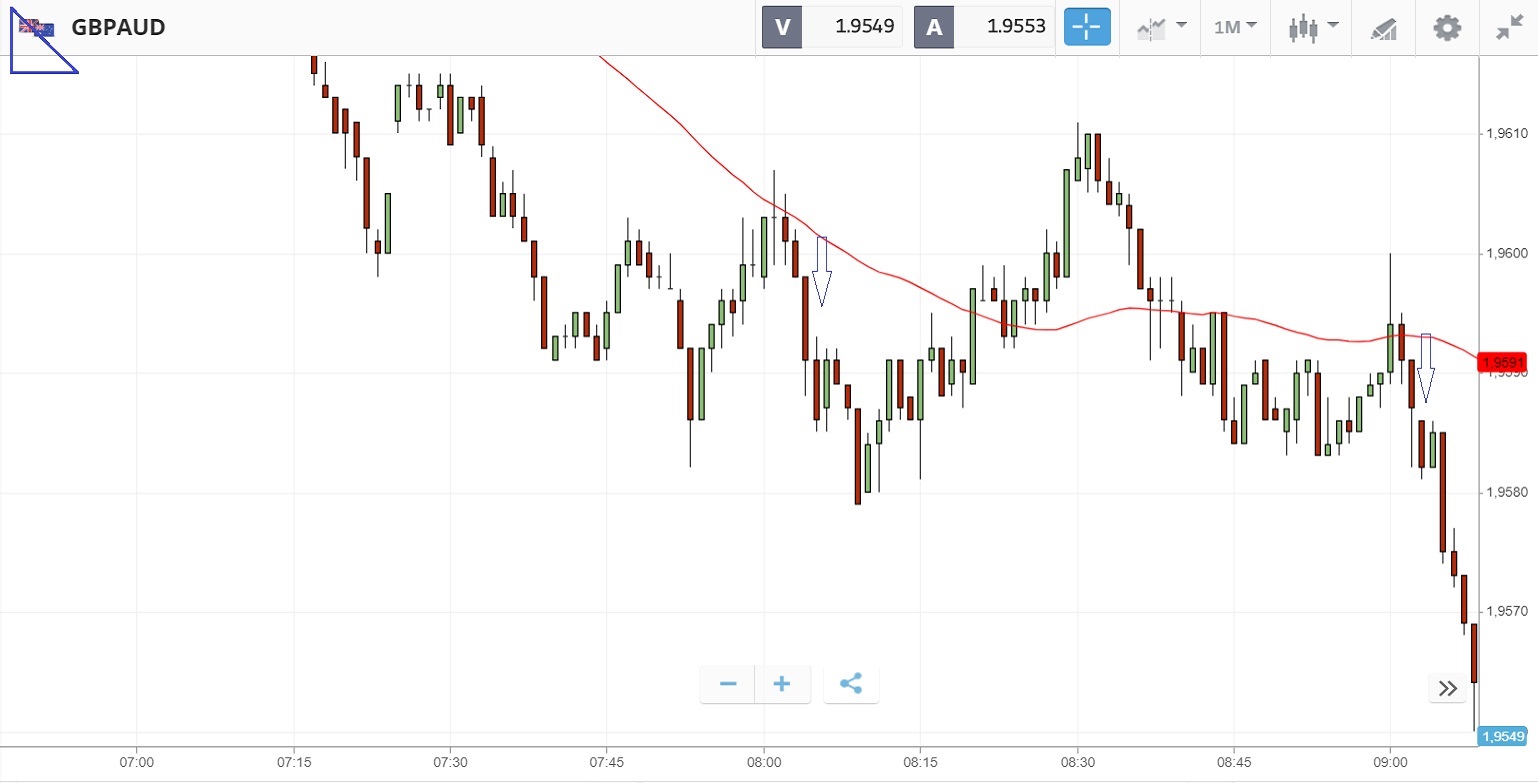Jump to latest candles with double-arrow
This screenshot has height=783, width=1538.
click(x=1447, y=688)
